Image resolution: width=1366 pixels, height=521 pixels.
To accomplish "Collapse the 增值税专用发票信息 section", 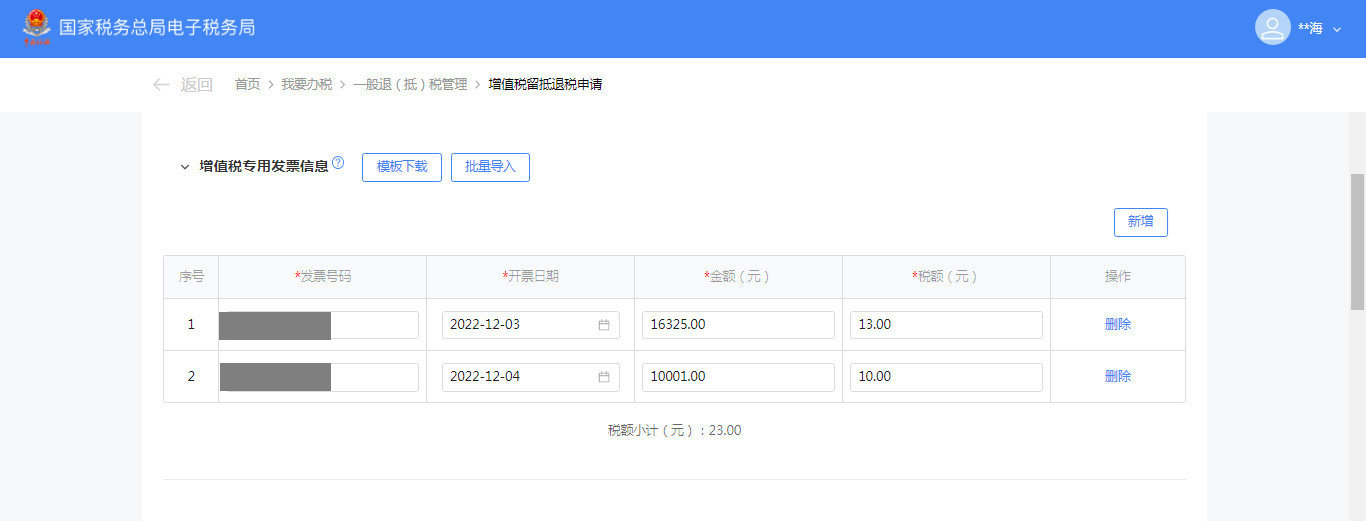I will click(x=184, y=167).
